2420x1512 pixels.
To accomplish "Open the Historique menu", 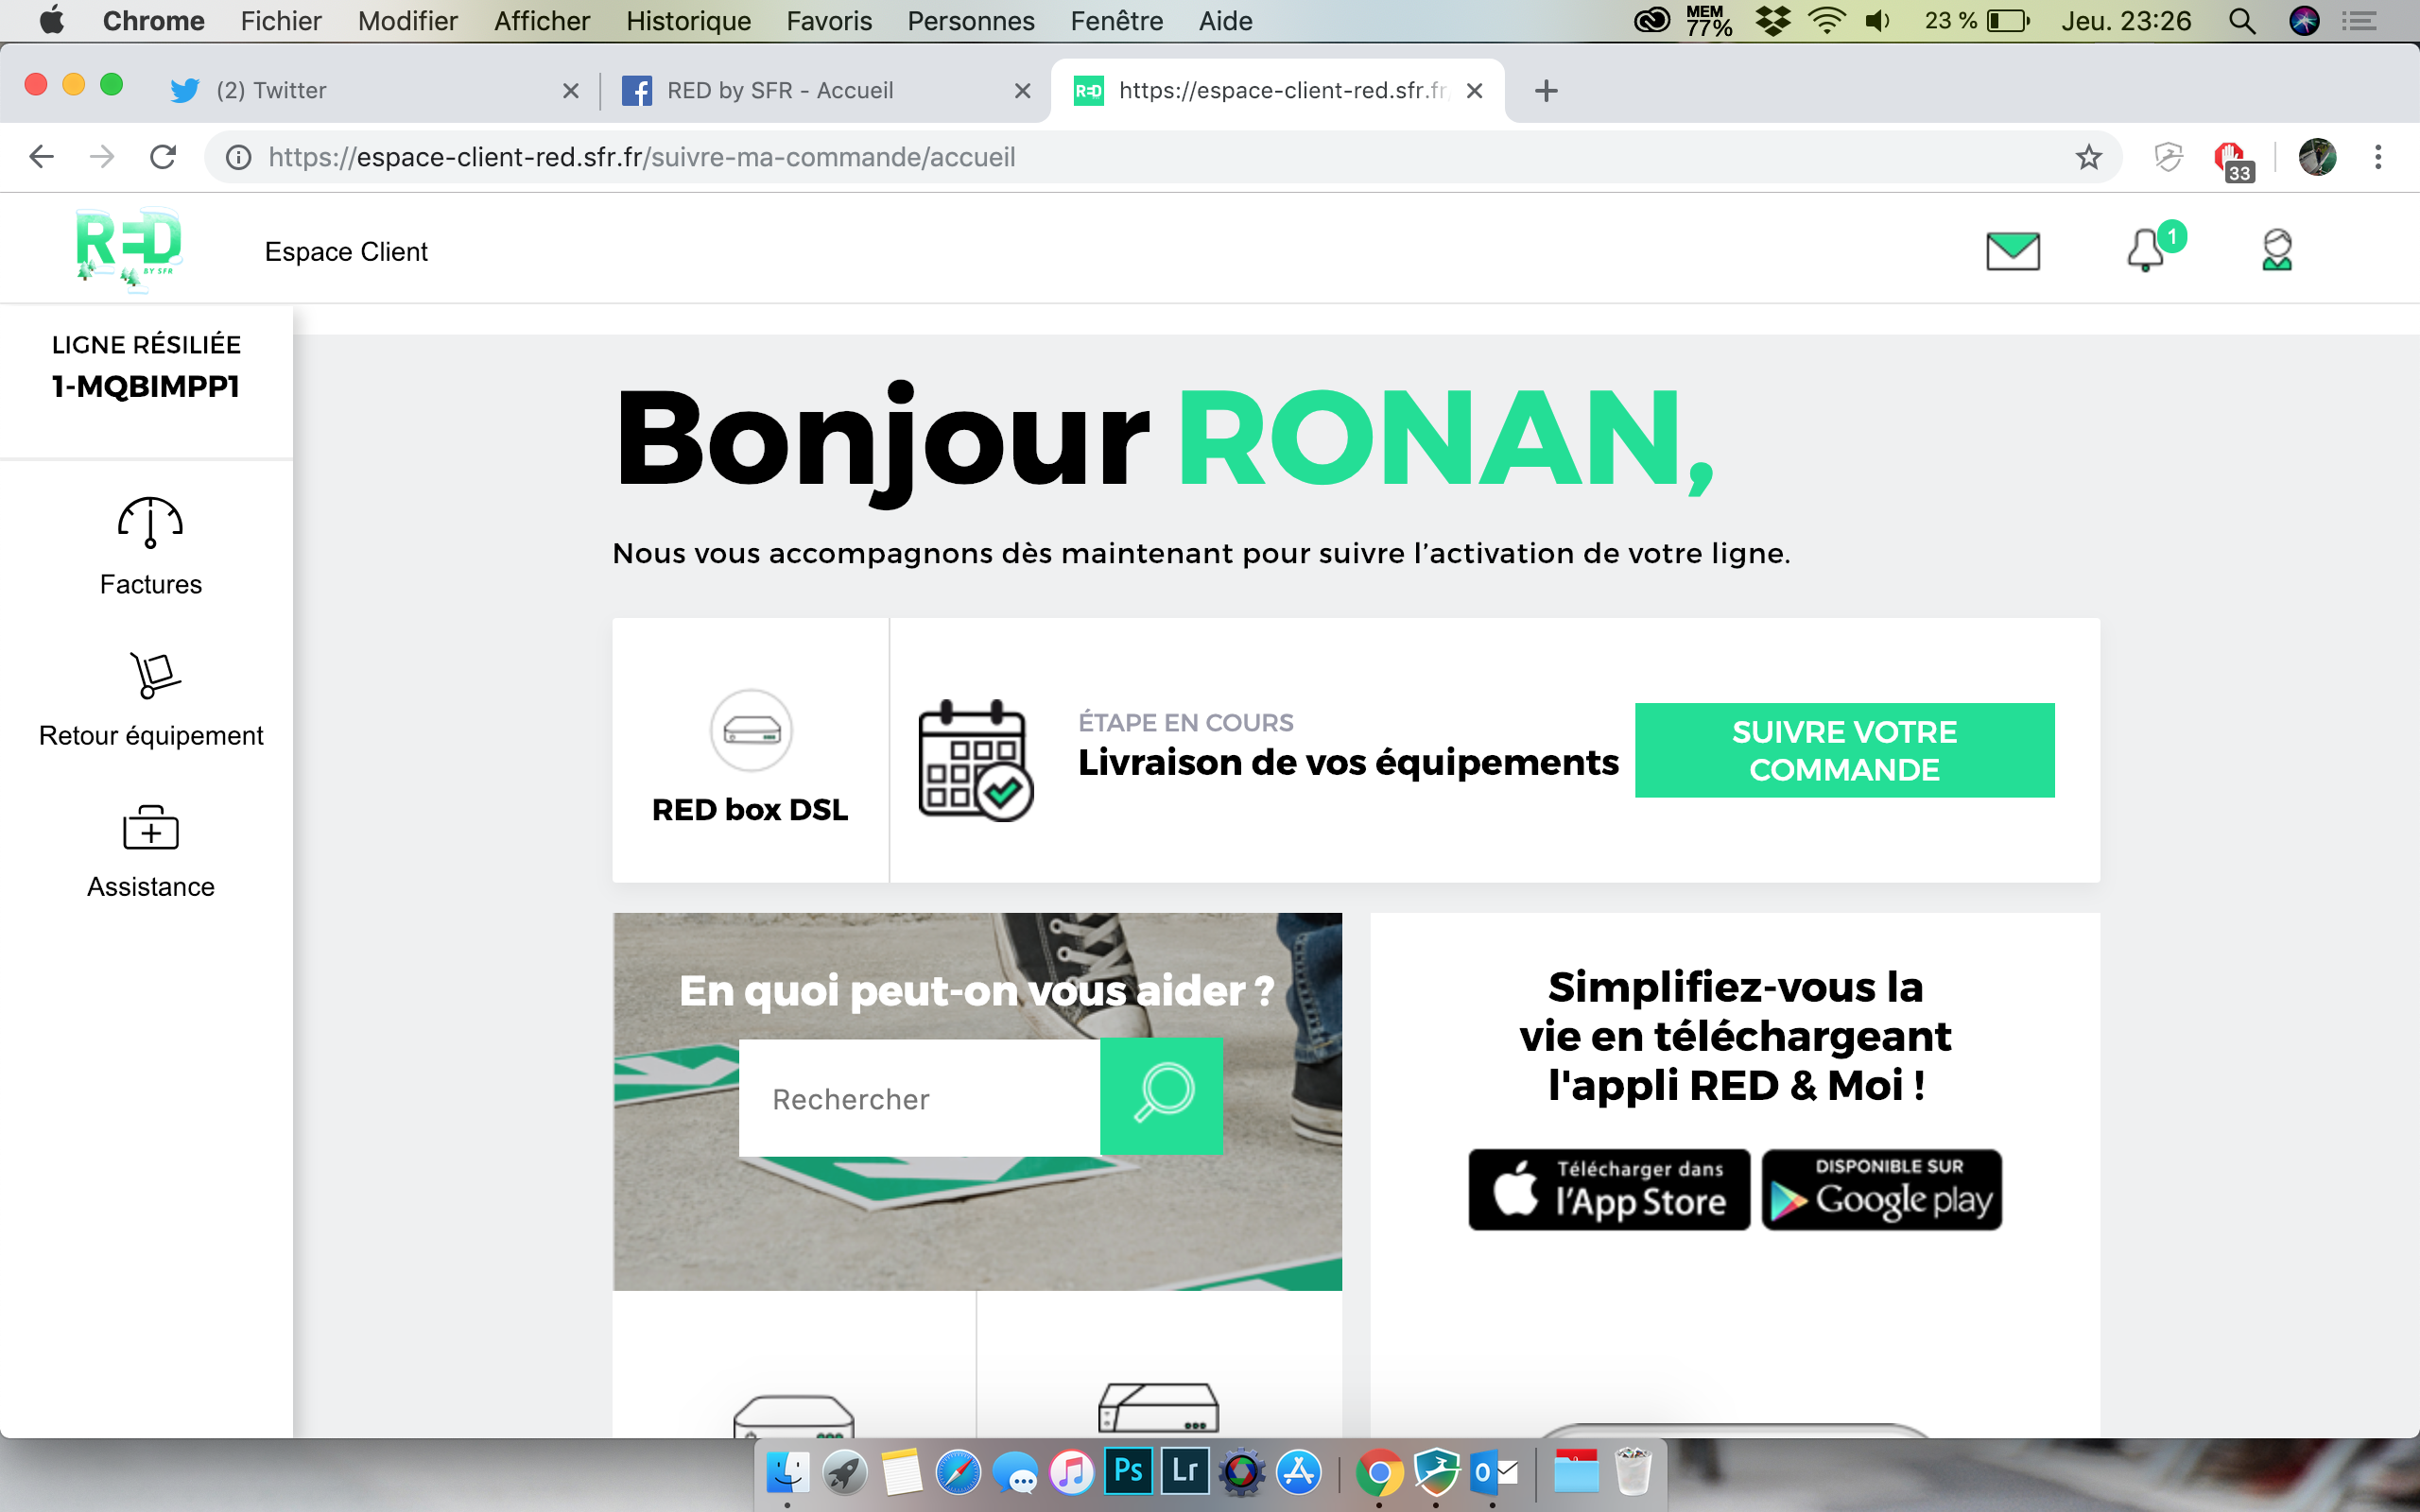I will [688, 21].
